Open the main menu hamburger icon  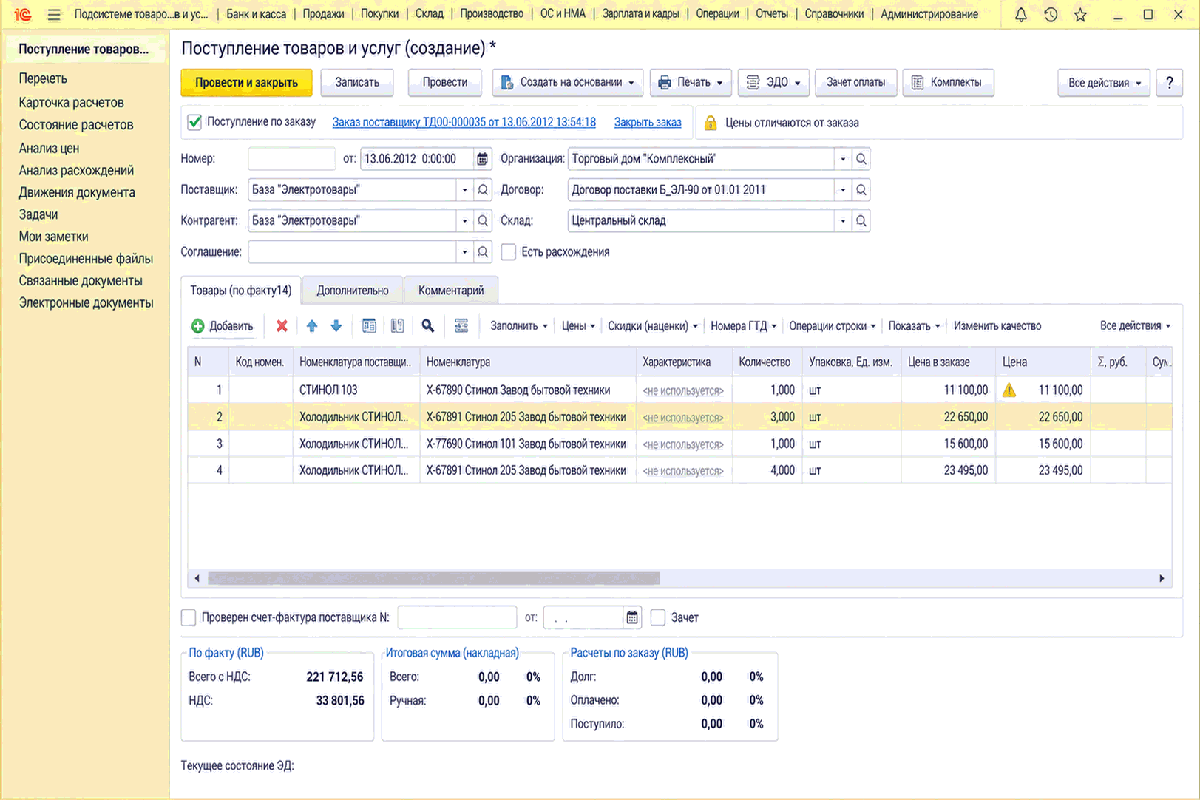pyautogui.click(x=54, y=15)
